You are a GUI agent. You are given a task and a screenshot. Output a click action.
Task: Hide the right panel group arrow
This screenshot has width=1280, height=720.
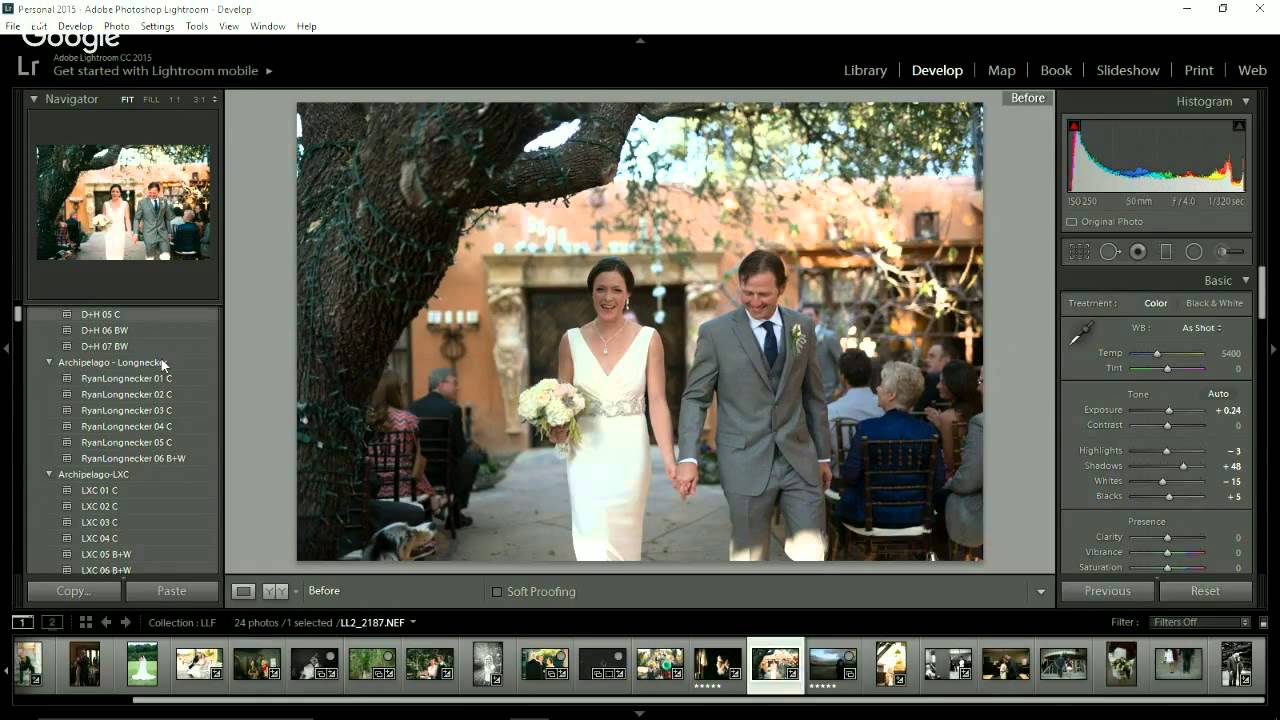pyautogui.click(x=1273, y=349)
